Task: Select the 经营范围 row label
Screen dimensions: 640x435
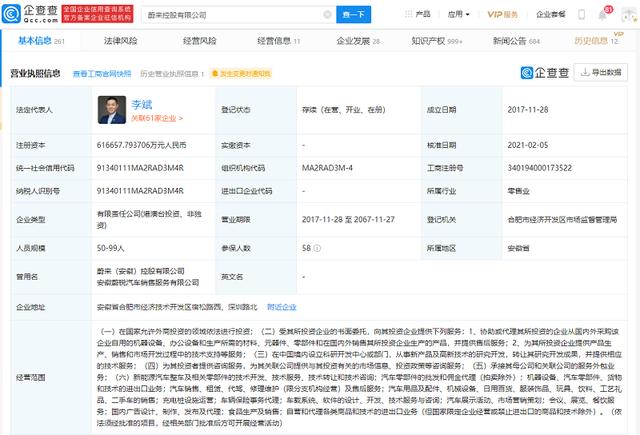Action: pos(31,377)
